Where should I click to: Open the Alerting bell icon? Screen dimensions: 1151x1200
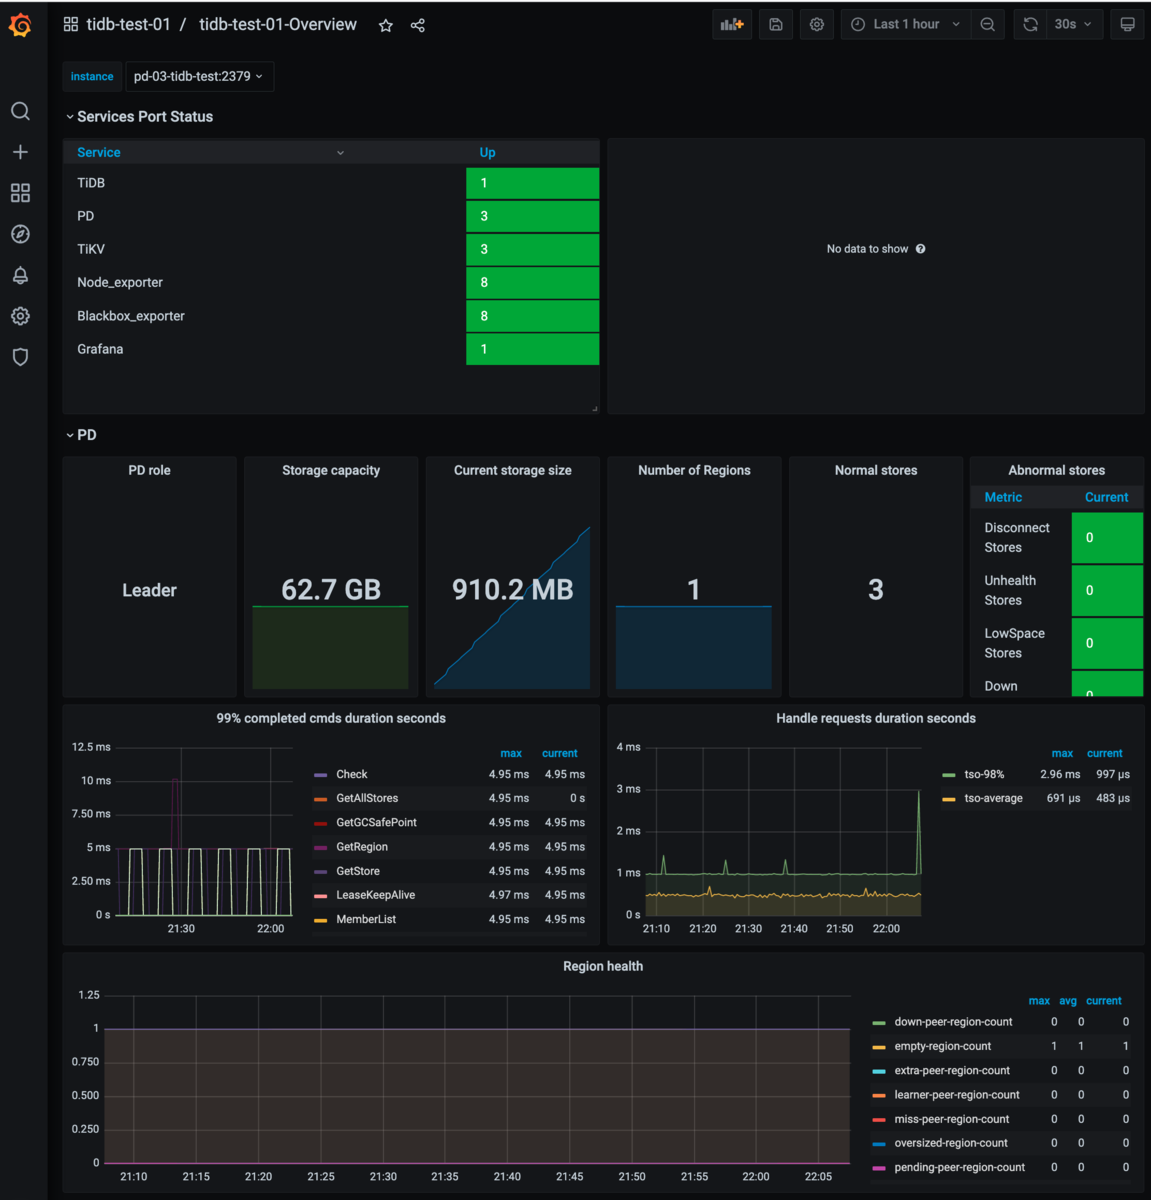pyautogui.click(x=20, y=275)
